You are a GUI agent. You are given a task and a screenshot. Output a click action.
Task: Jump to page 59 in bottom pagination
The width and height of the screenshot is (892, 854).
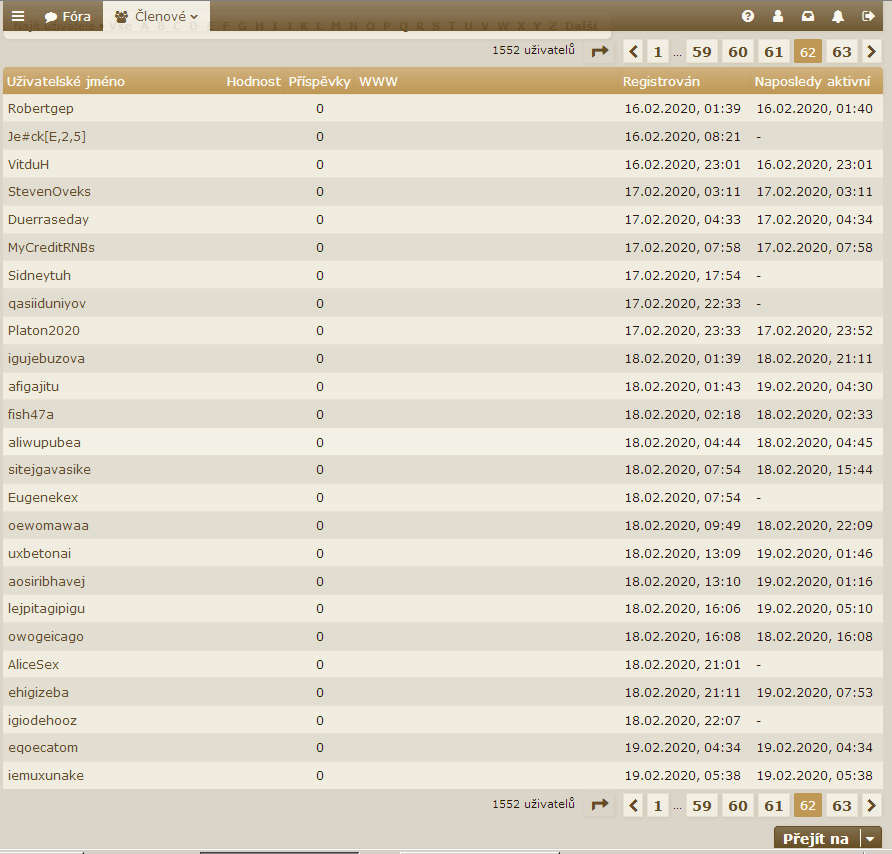point(702,805)
